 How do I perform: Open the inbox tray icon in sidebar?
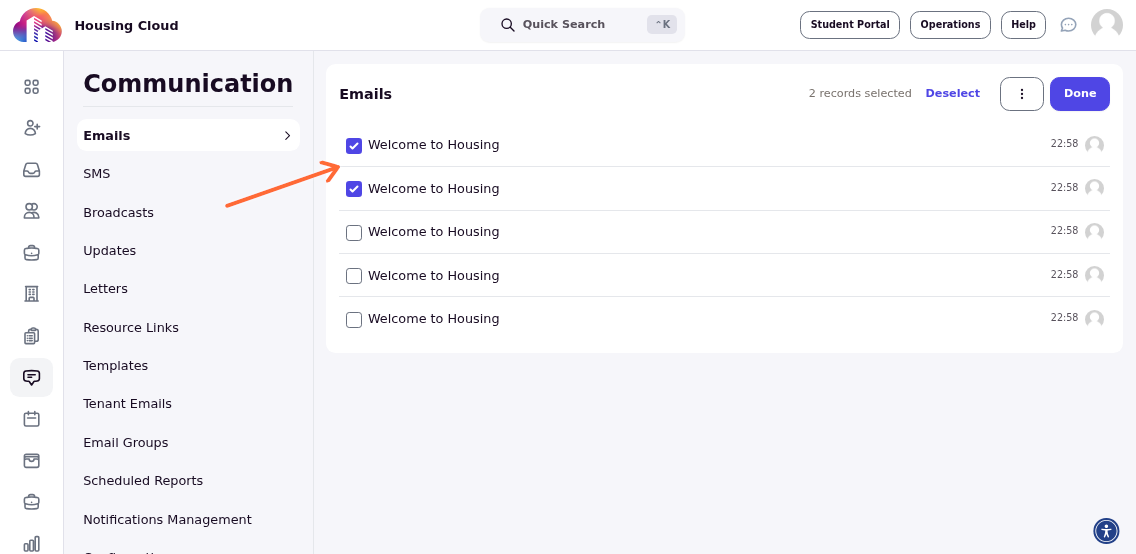(31, 169)
